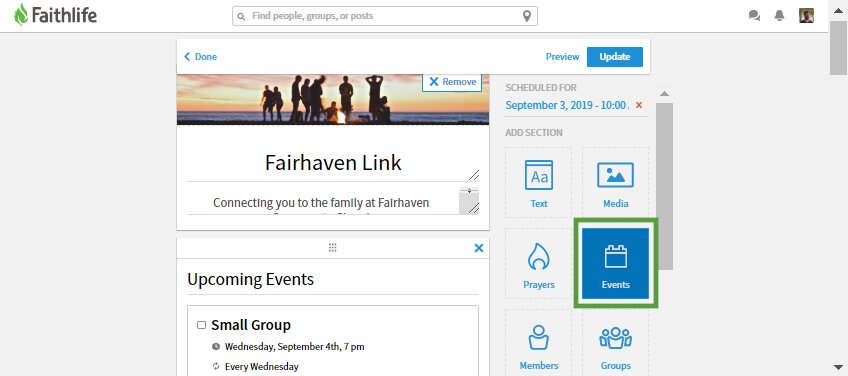Add a Text section
Image resolution: width=848 pixels, height=376 pixels.
pyautogui.click(x=539, y=183)
